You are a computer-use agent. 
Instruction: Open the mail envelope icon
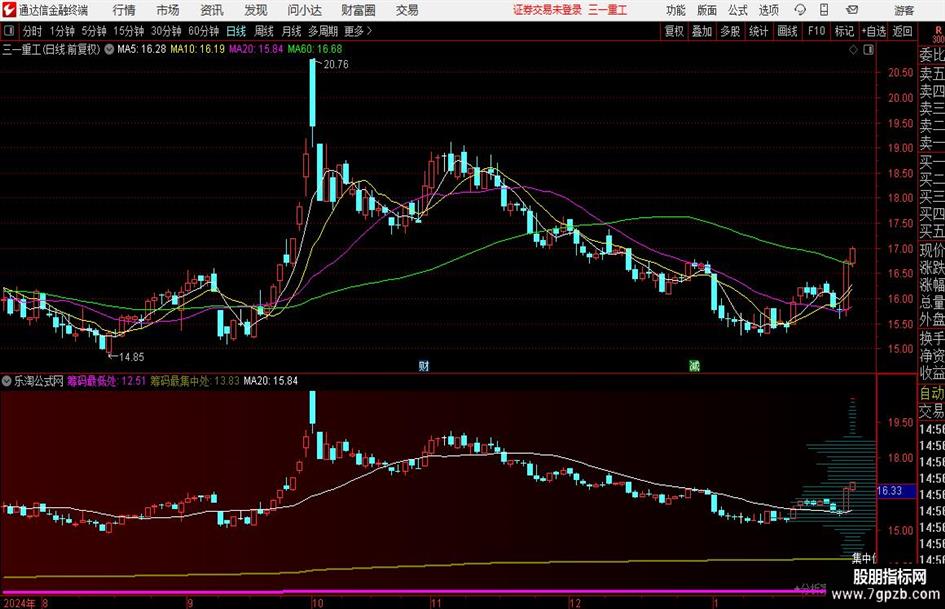click(852, 10)
